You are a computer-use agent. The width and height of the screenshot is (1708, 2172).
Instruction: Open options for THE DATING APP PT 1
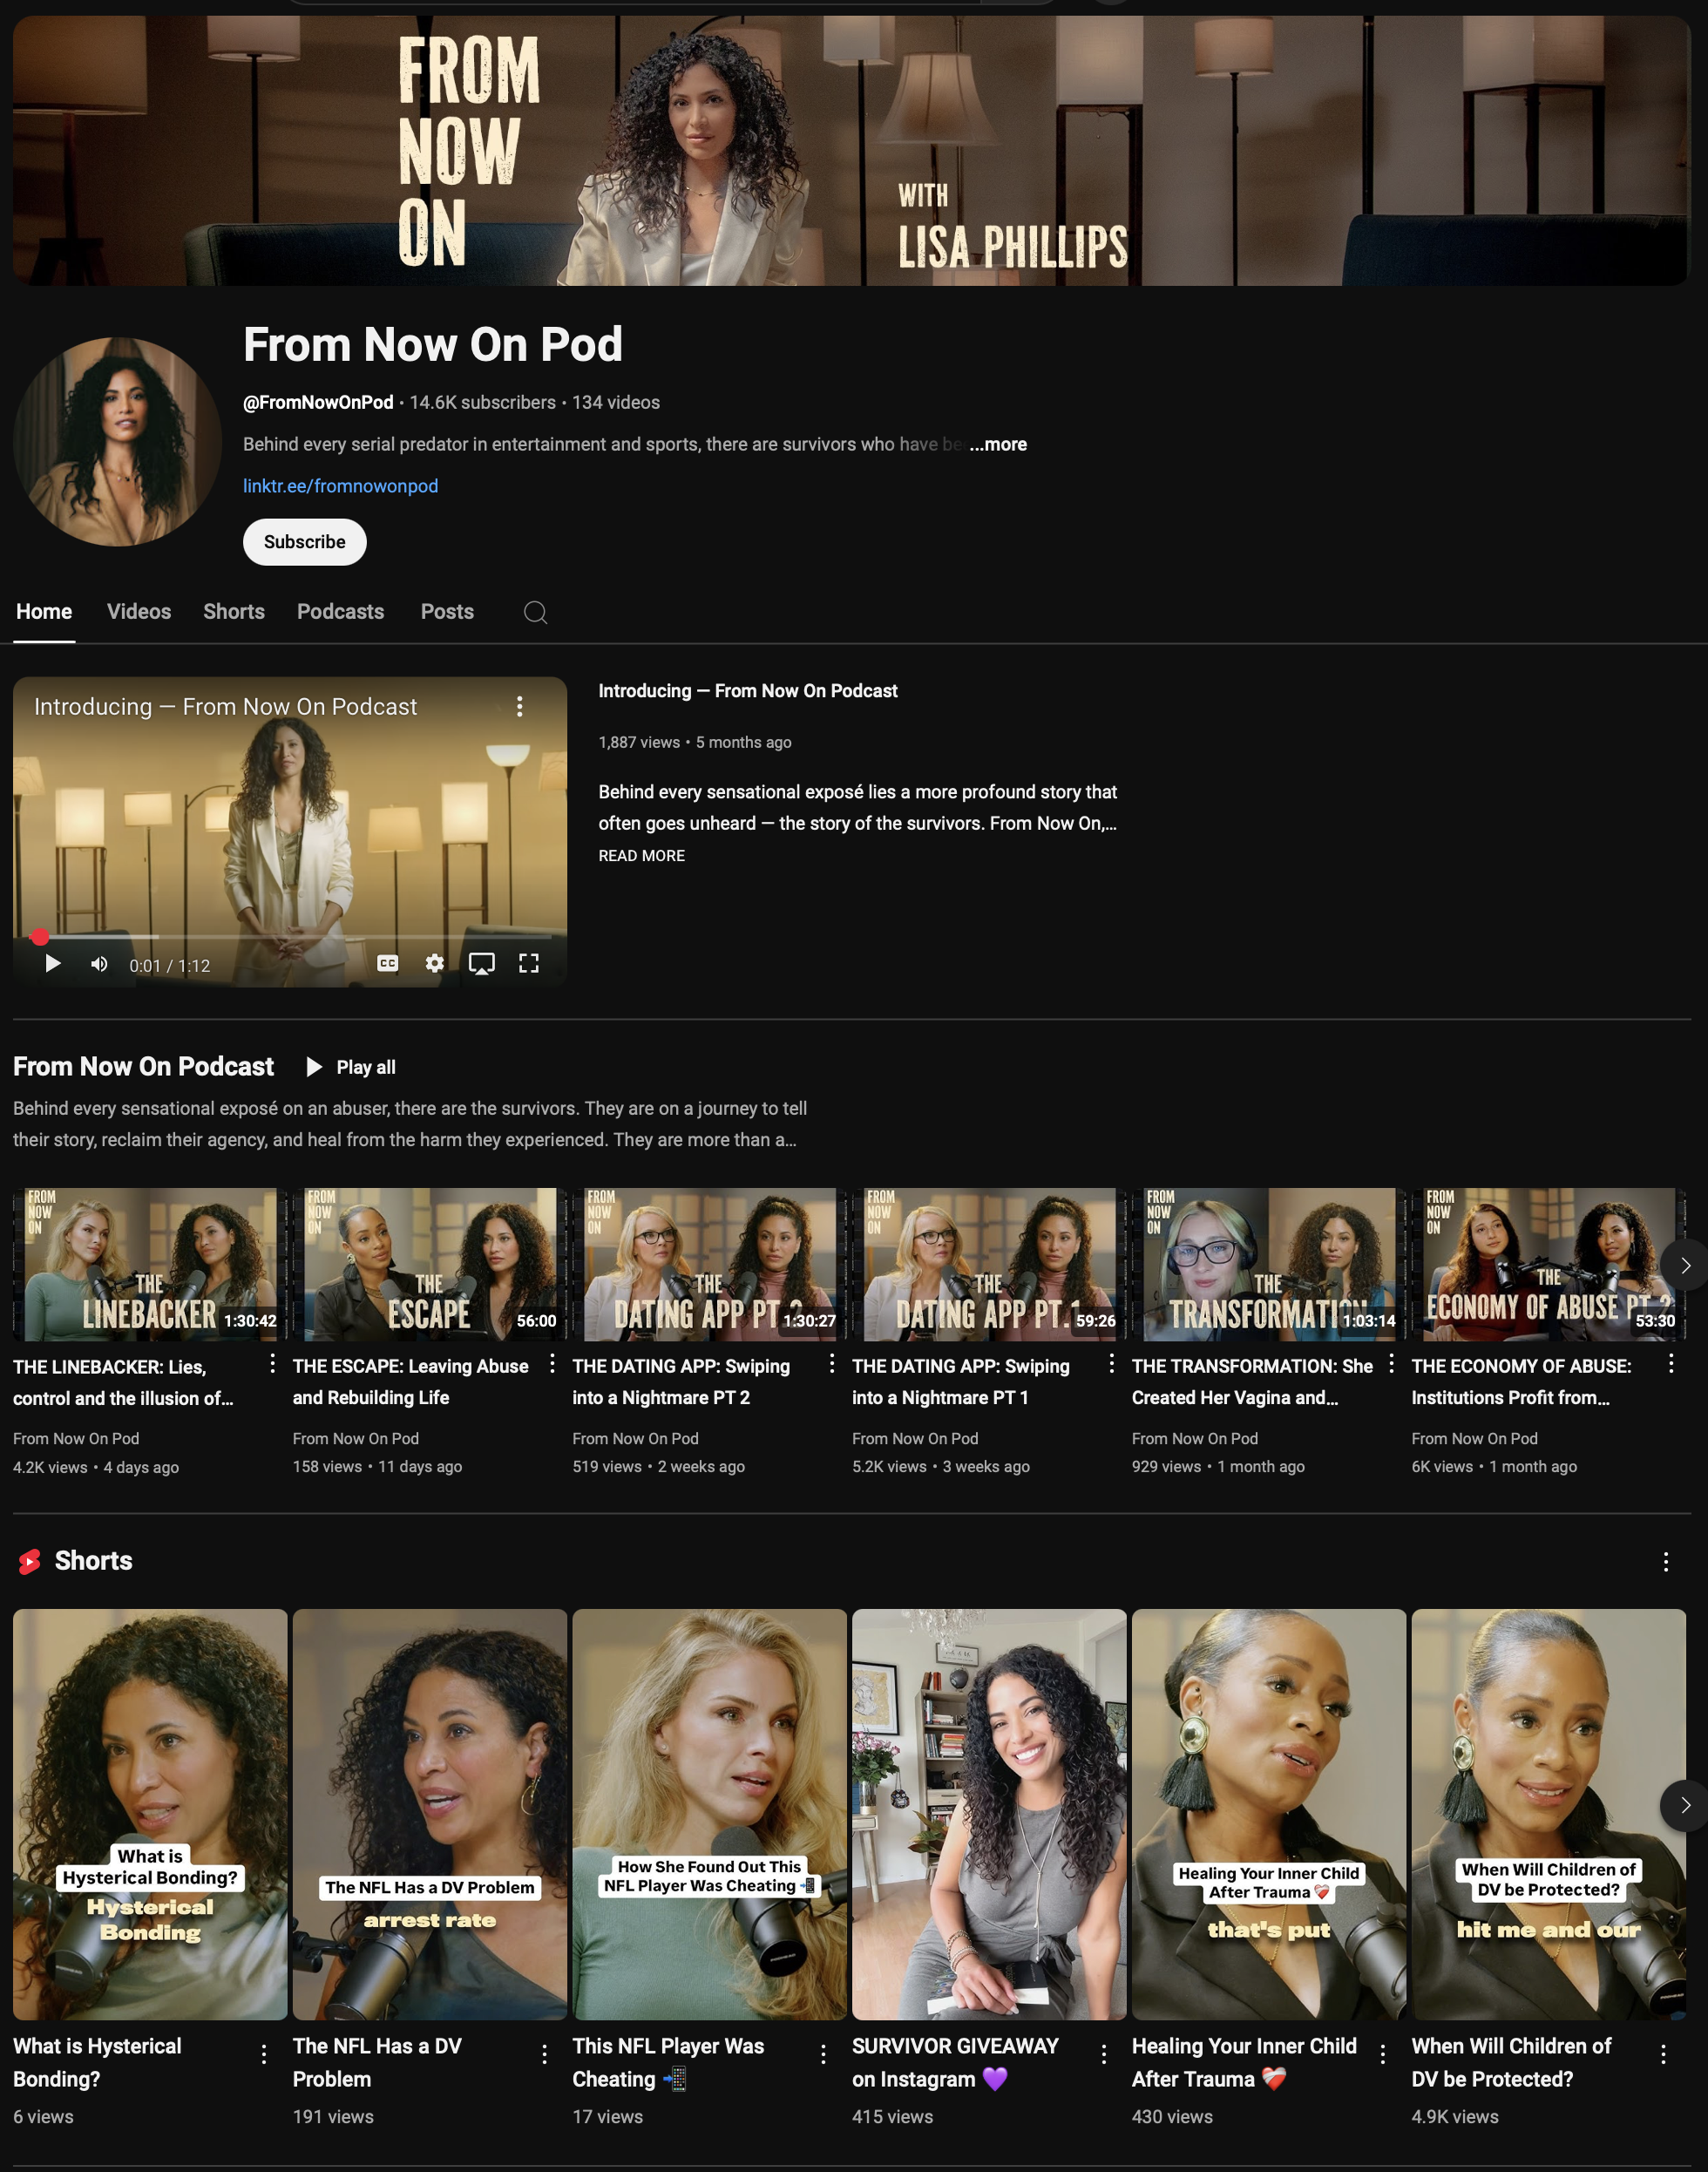(1111, 1364)
